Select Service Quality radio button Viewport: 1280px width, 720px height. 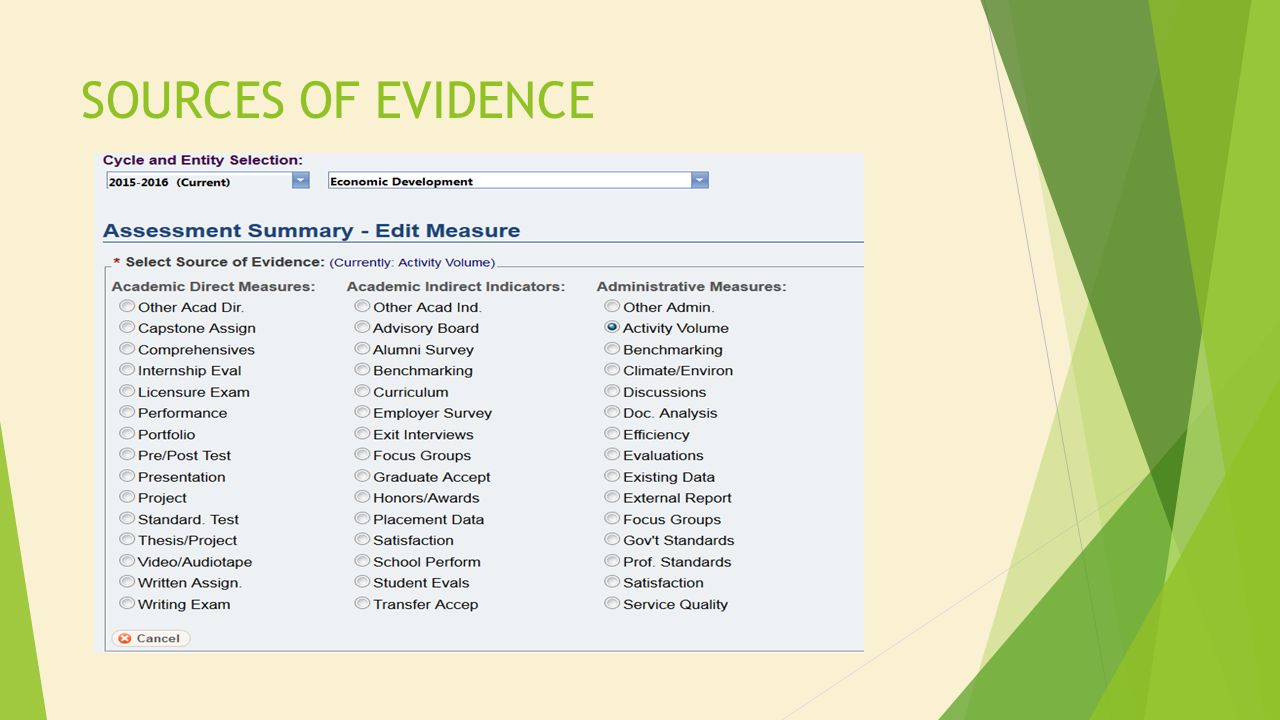coord(612,603)
